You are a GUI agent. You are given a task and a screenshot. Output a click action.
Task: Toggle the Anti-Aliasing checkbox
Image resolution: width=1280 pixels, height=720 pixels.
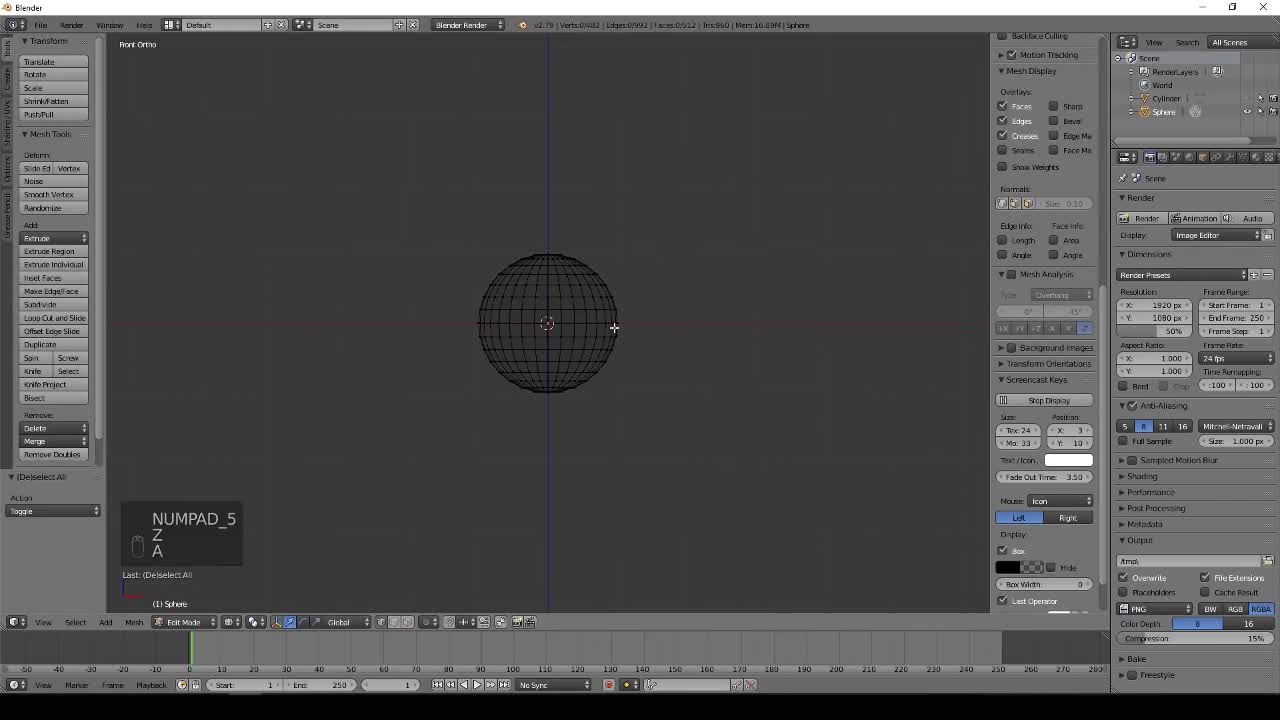(x=1132, y=406)
